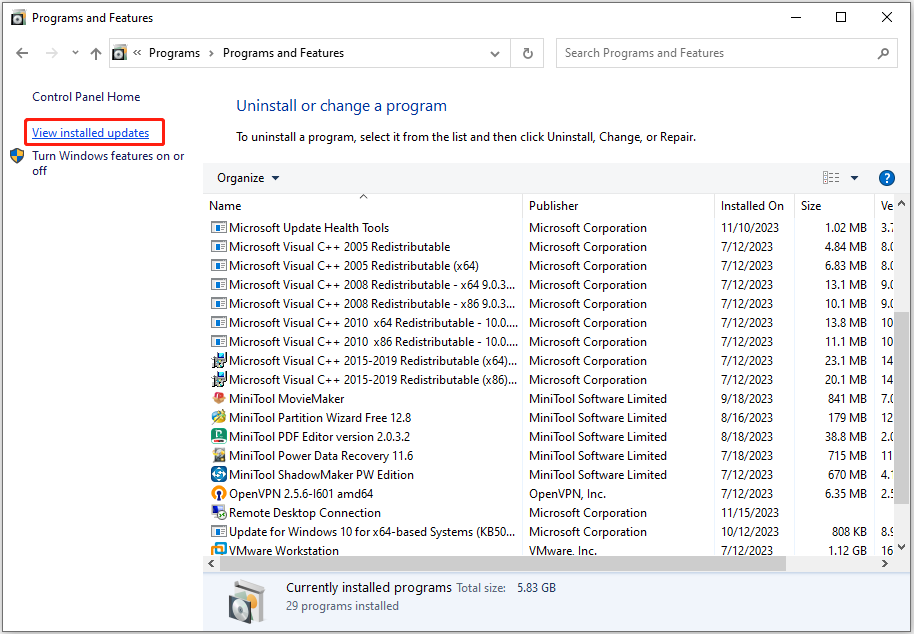This screenshot has width=914, height=634.
Task: Select MiniTool Partition Wizard Free icon
Action: 219,417
